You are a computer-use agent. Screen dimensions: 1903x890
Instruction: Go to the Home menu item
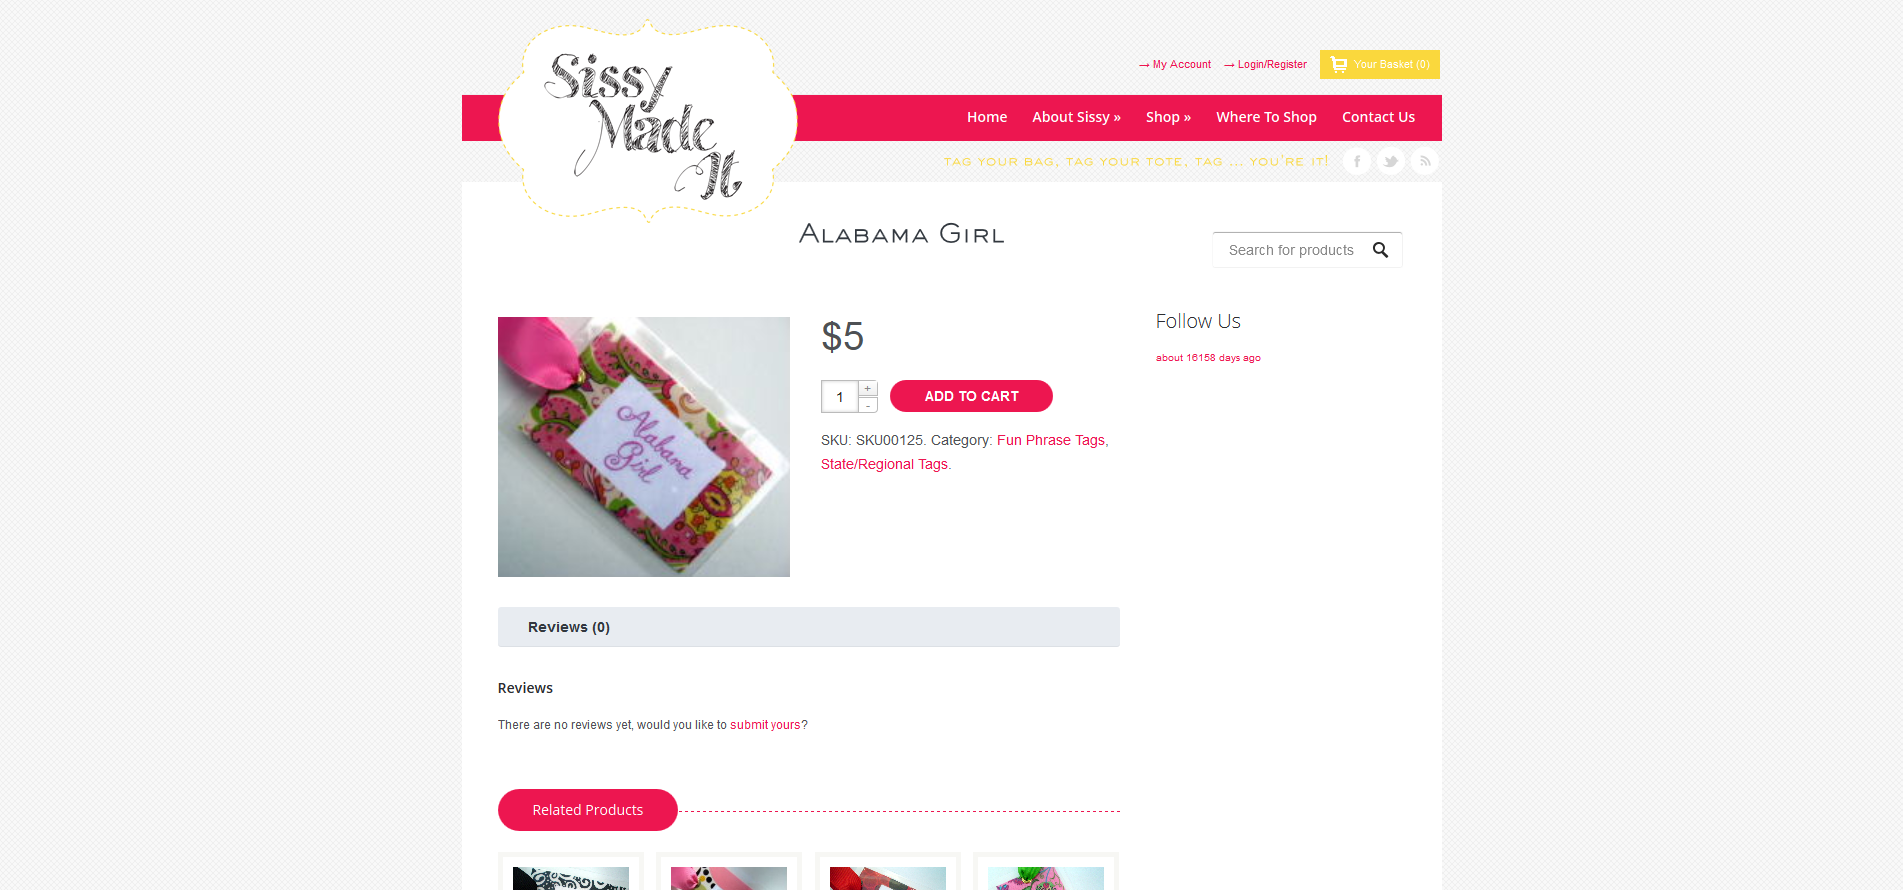(987, 117)
